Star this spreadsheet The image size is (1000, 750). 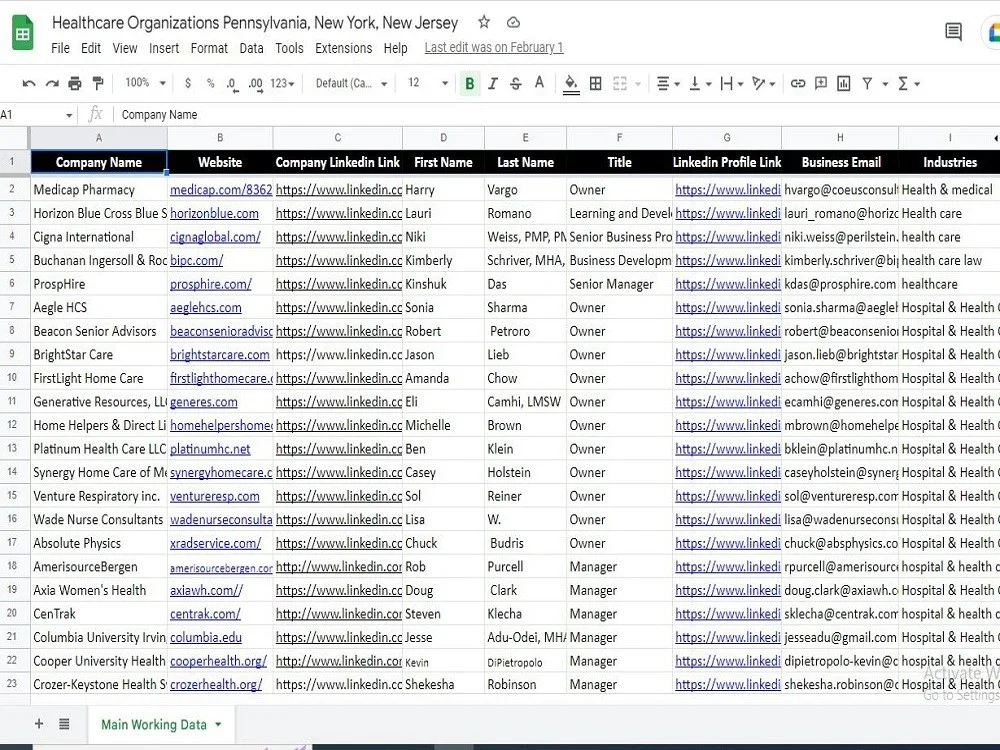[x=484, y=22]
